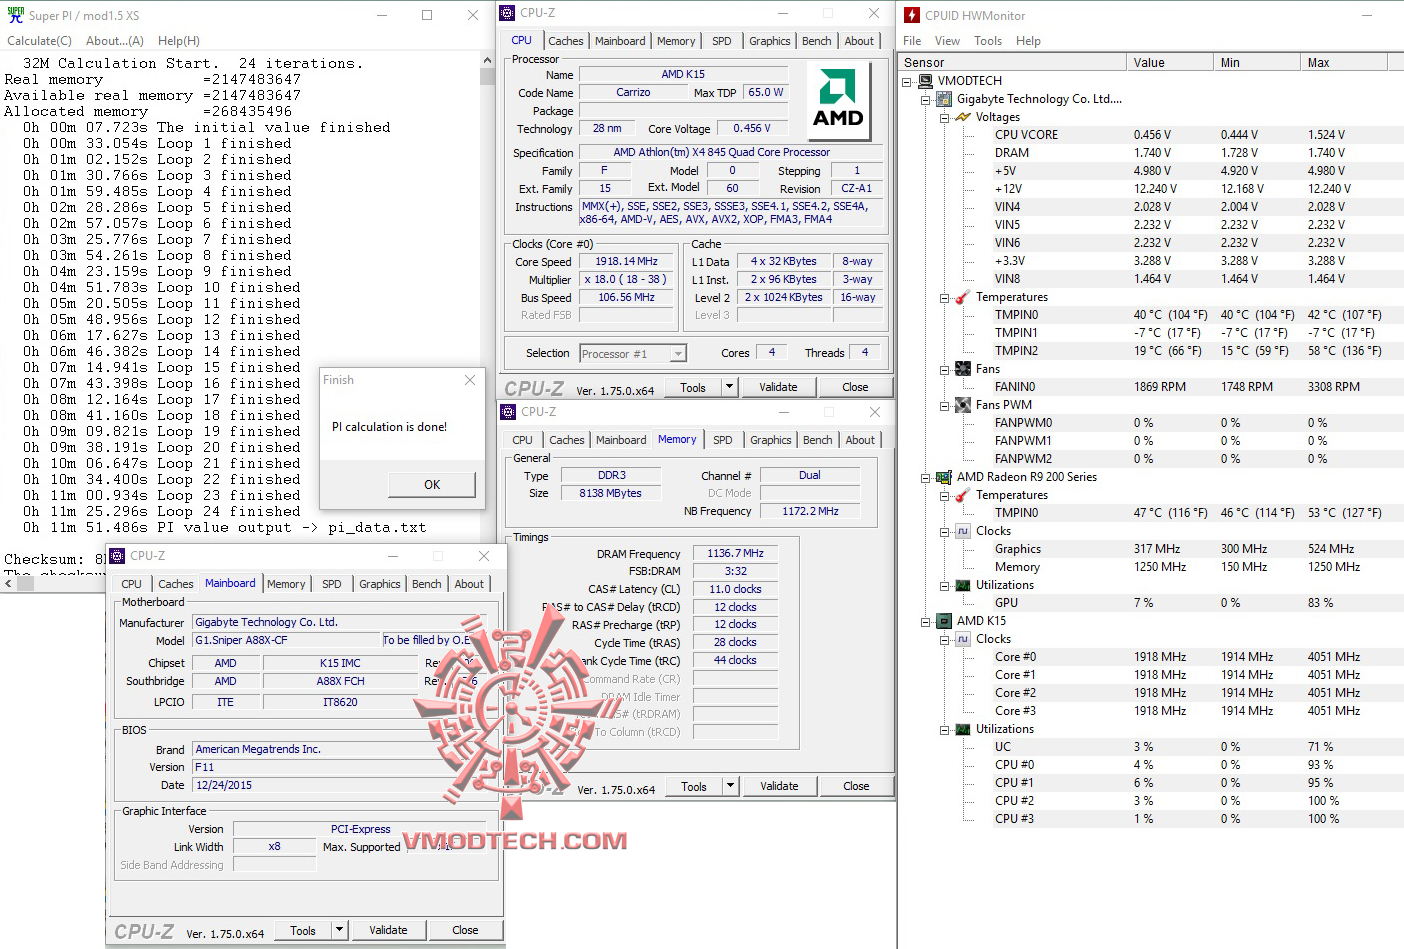Click the motherboard icon beside Gigabyte Technology
Image resolution: width=1404 pixels, height=949 pixels.
click(x=944, y=99)
